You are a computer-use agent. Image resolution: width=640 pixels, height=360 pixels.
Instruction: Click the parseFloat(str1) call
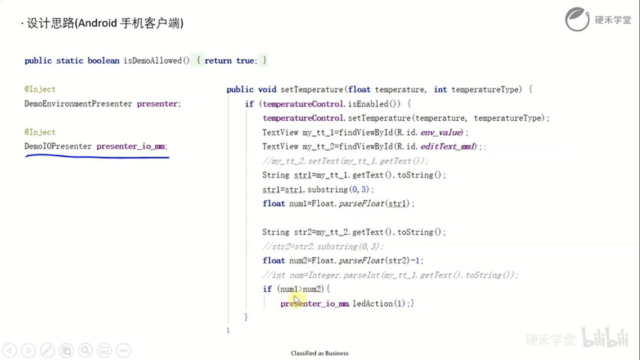coord(374,204)
